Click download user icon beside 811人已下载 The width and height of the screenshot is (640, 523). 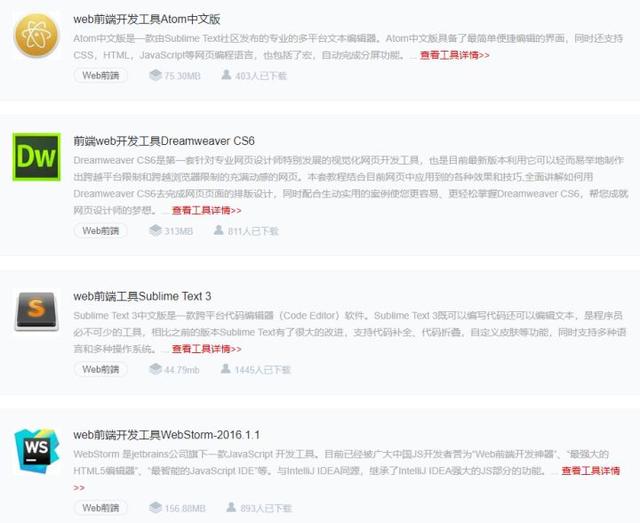pyautogui.click(x=219, y=230)
